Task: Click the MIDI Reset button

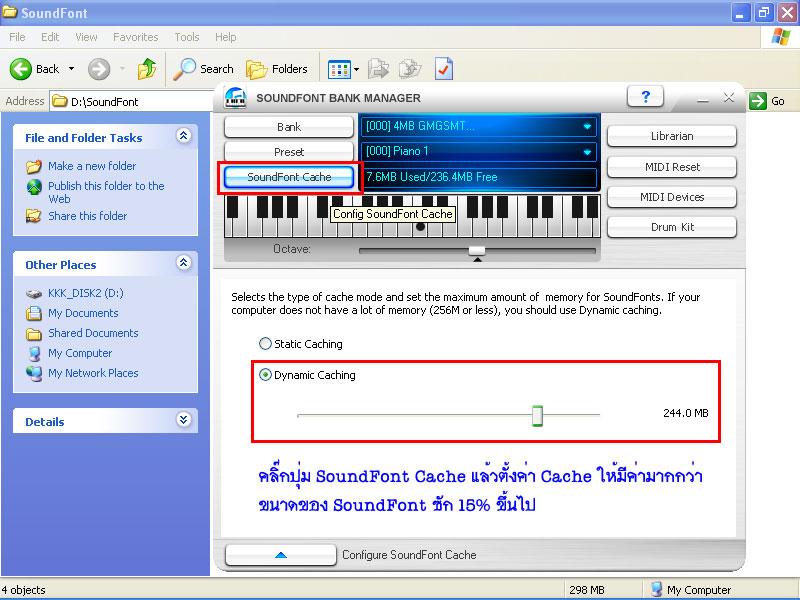Action: (x=672, y=167)
